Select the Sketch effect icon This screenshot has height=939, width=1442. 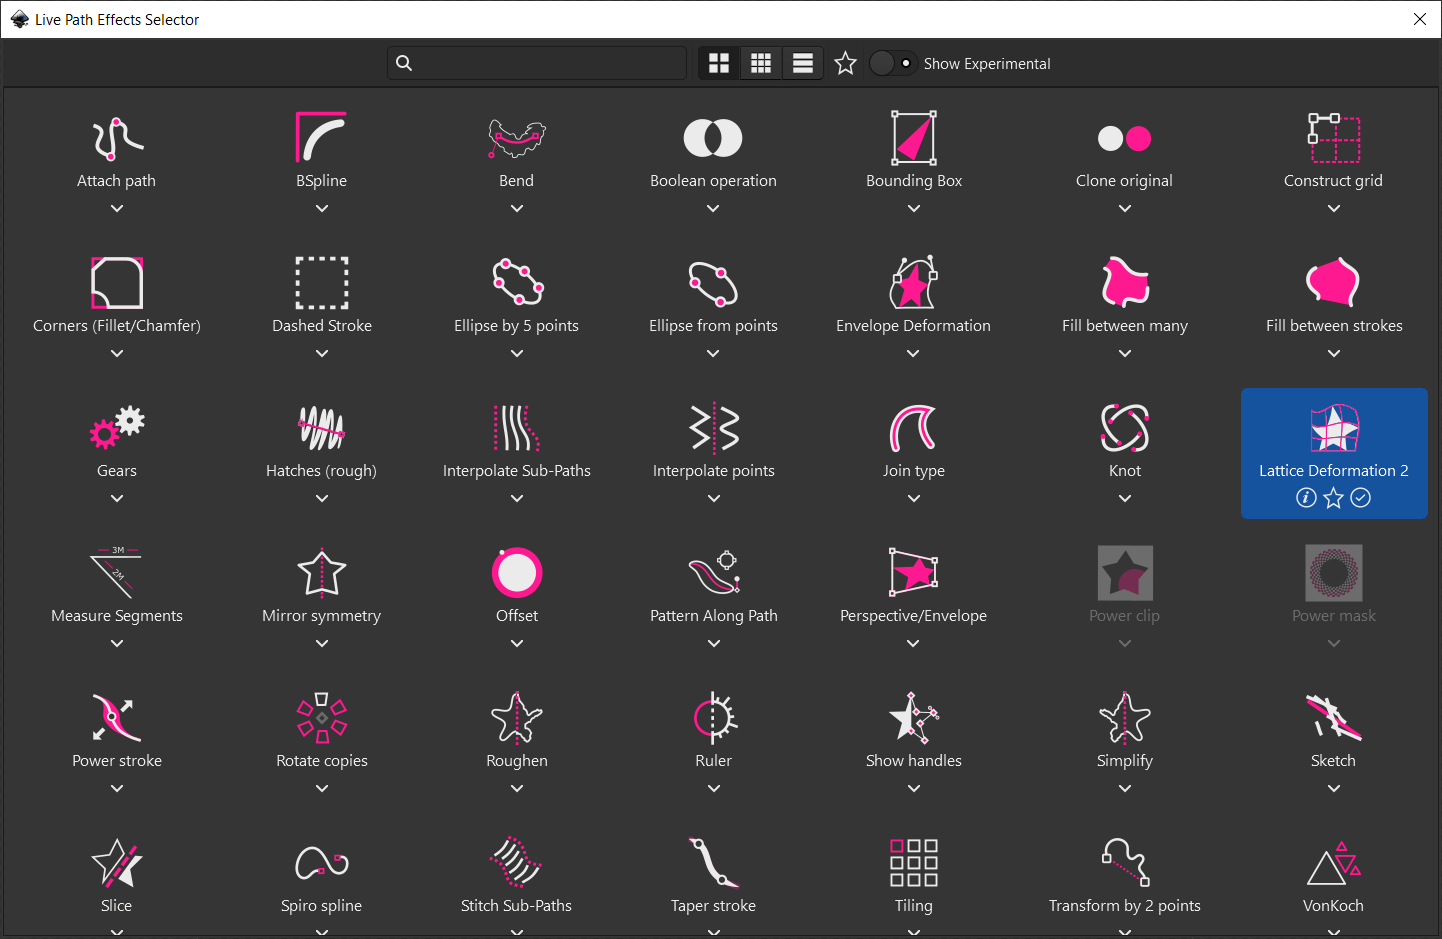click(1334, 718)
